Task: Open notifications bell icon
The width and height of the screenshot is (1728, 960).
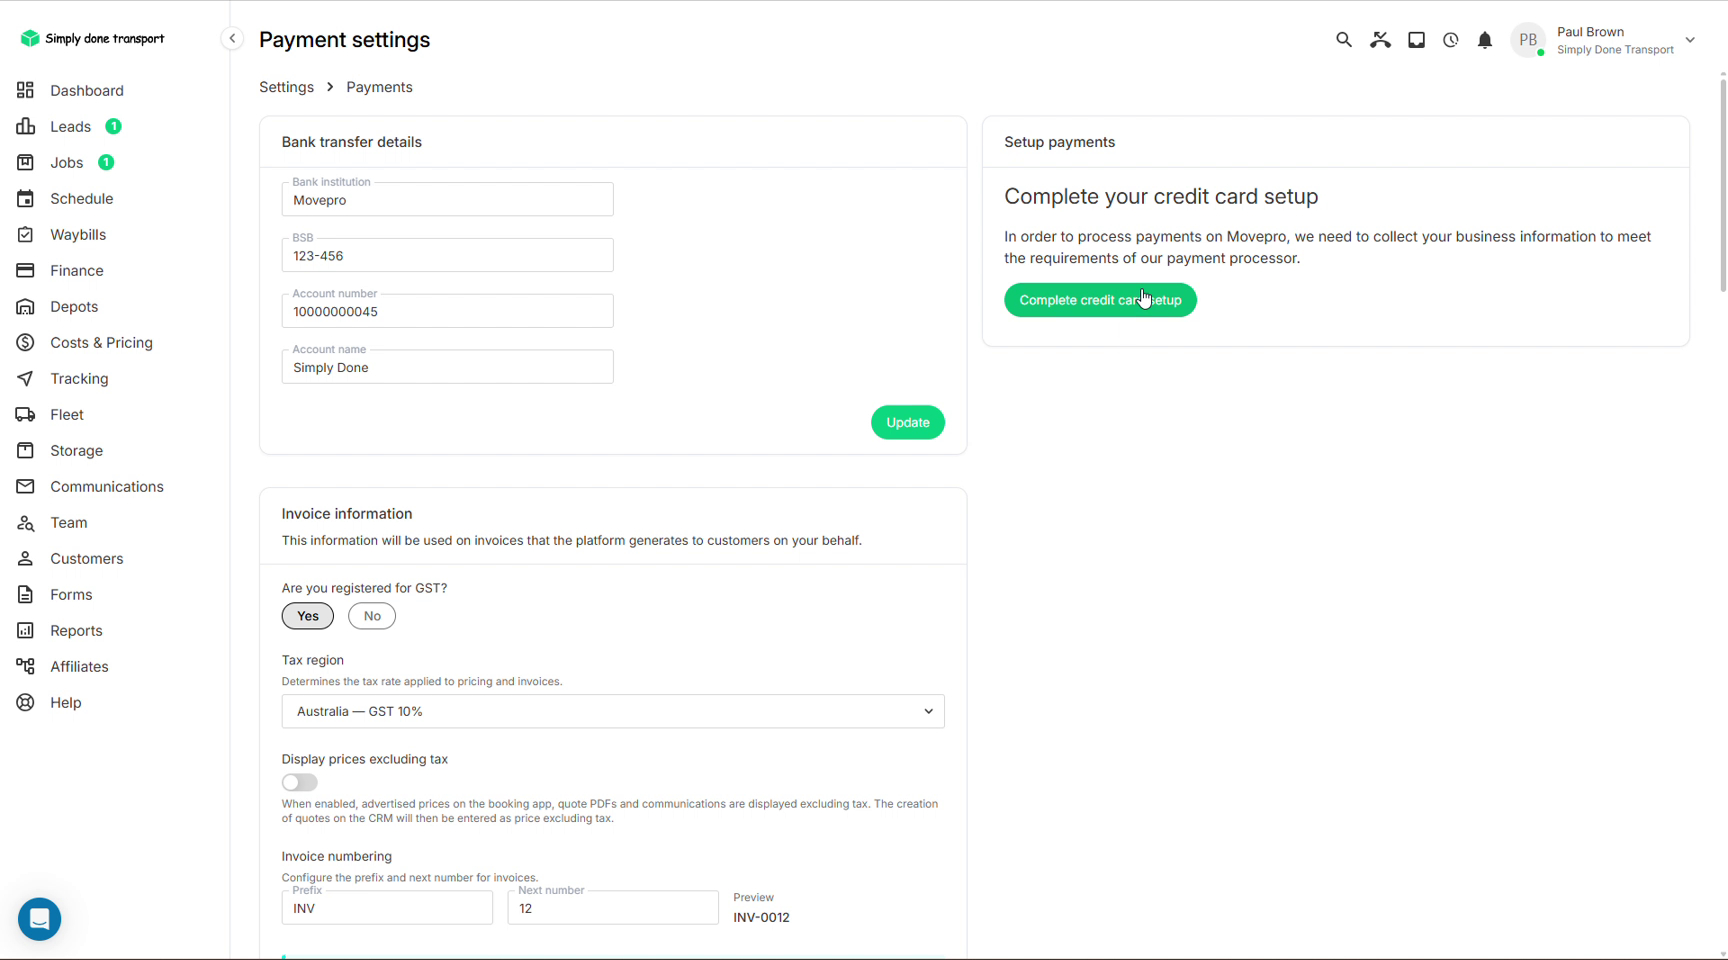Action: pos(1485,40)
